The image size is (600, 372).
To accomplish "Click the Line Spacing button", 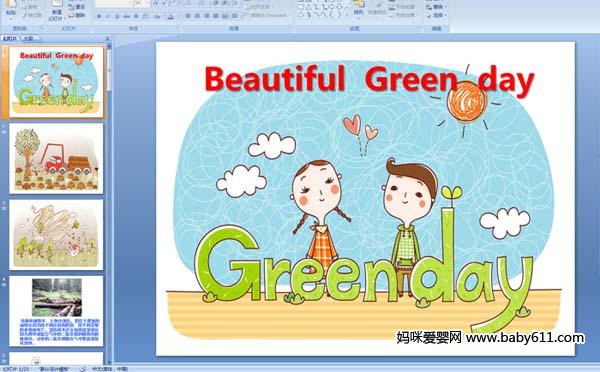I will [236, 3].
